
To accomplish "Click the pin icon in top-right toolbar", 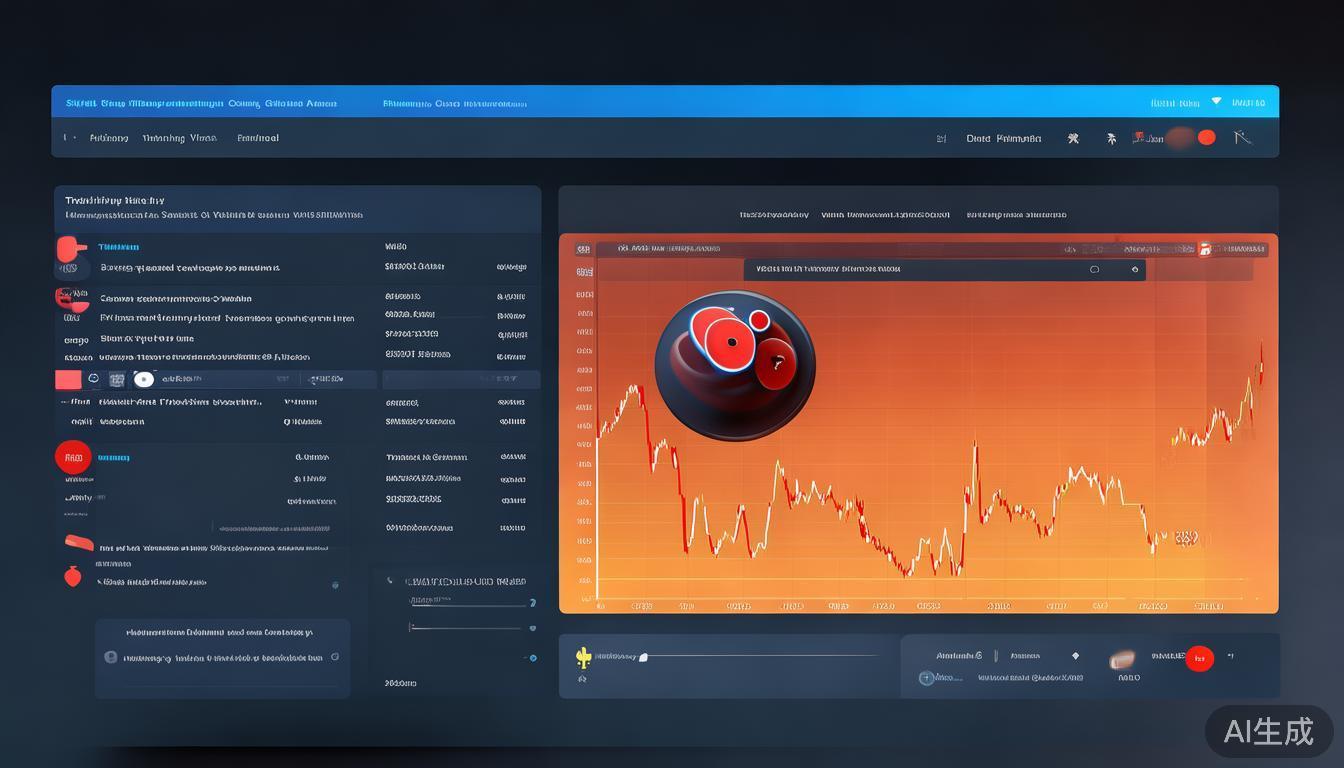I will tap(1111, 139).
